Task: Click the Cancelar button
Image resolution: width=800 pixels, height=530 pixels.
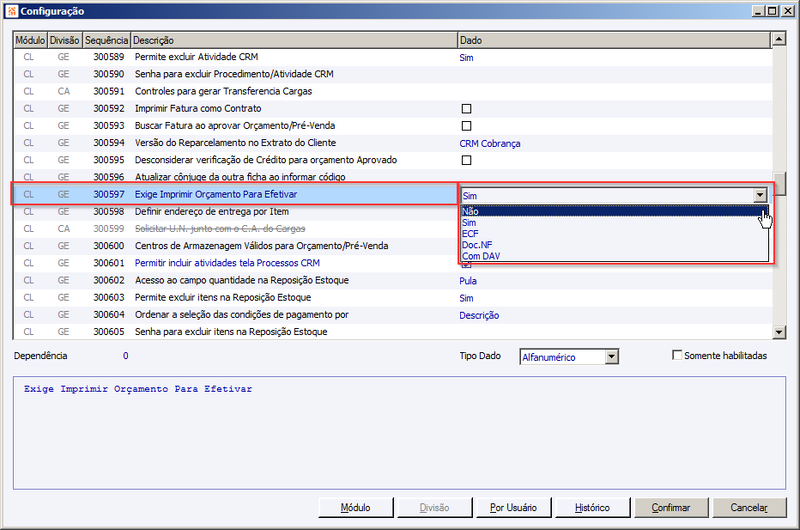Action: click(x=749, y=508)
